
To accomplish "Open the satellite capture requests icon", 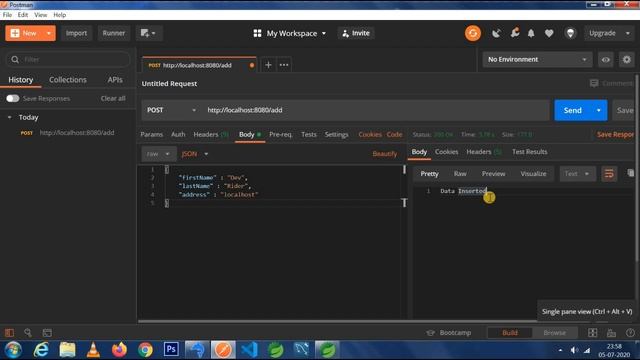I will tap(496, 33).
